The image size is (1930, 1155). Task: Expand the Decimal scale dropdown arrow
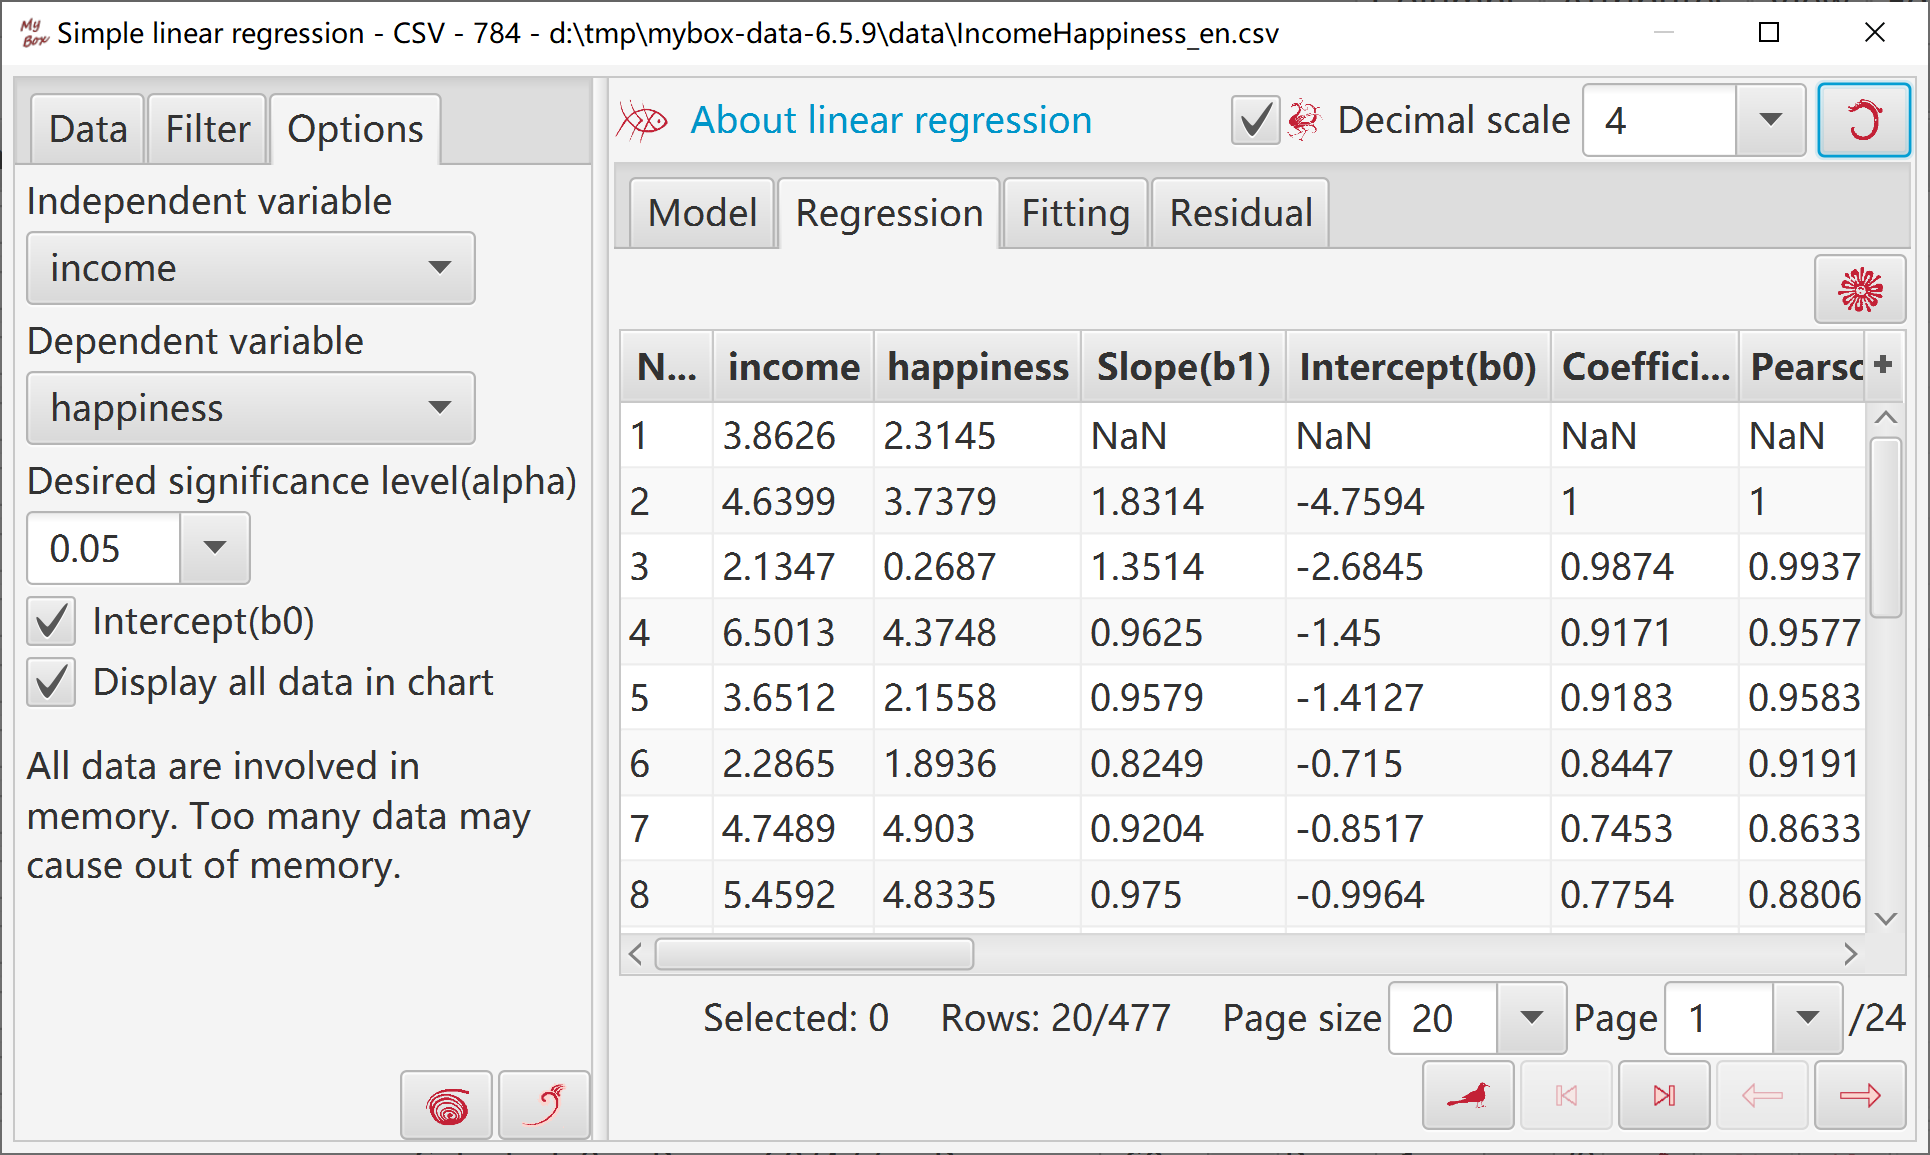tap(1770, 121)
